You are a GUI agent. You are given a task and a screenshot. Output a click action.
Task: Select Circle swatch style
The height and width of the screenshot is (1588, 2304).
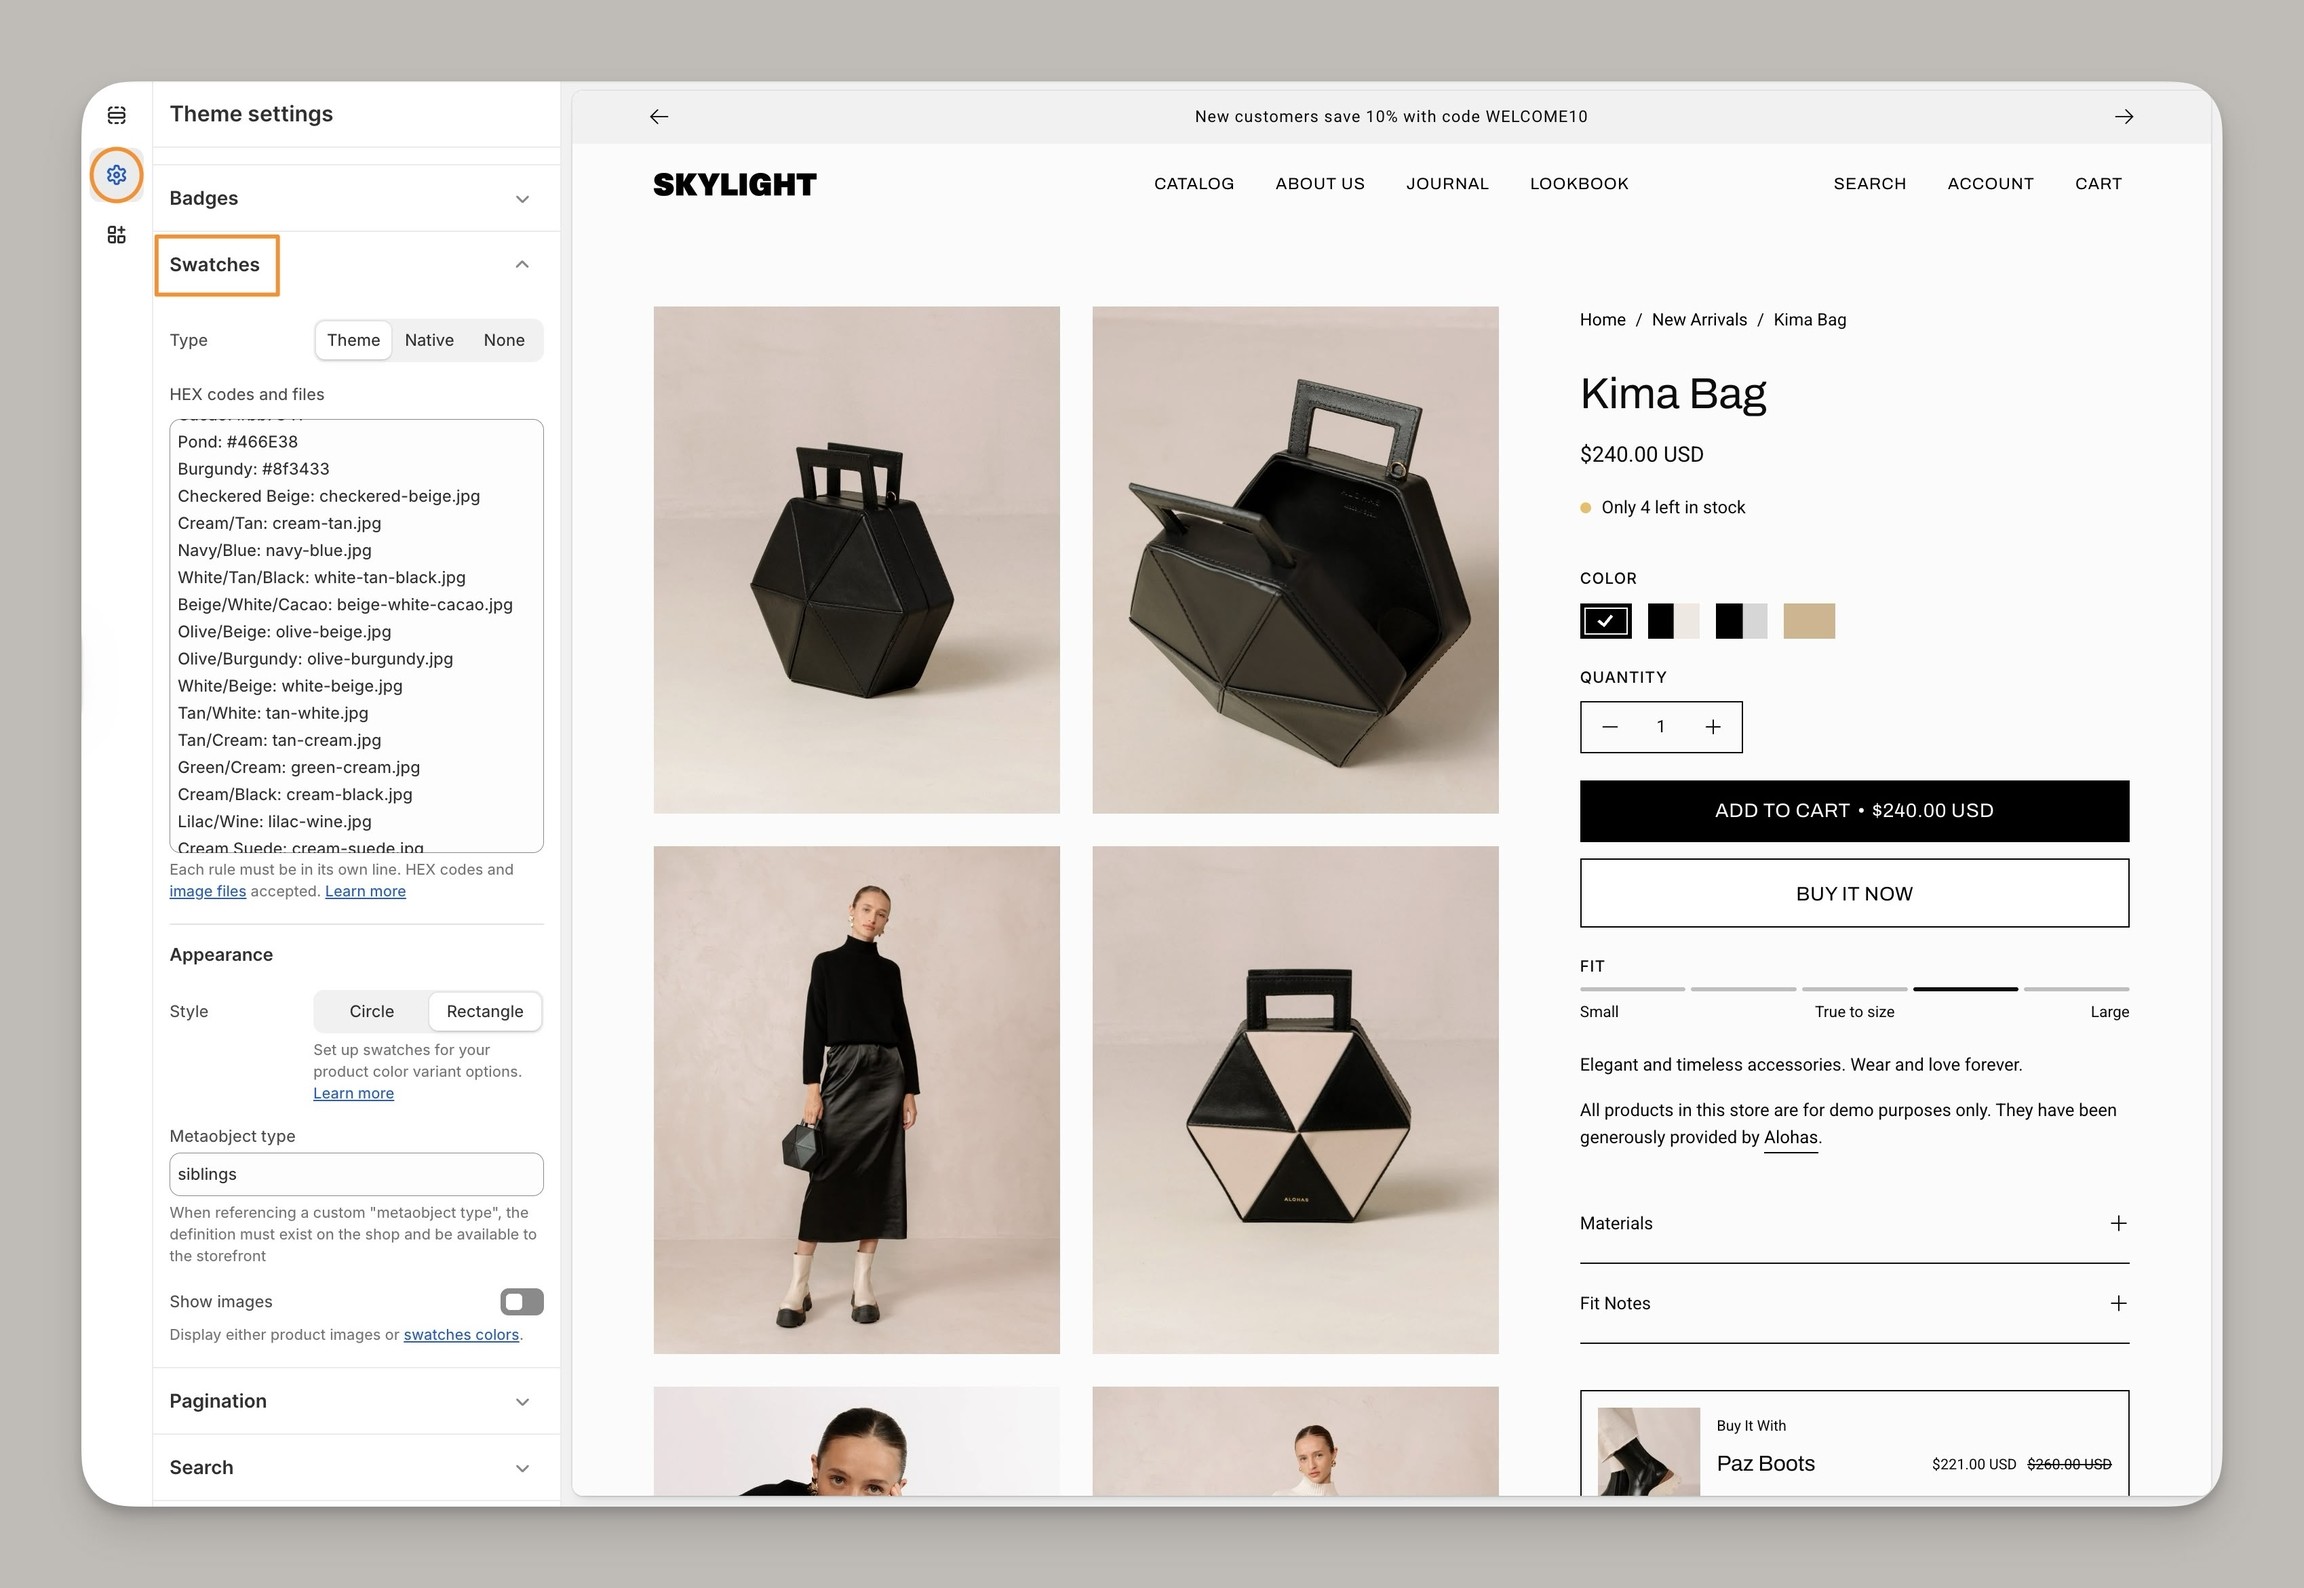(371, 1011)
